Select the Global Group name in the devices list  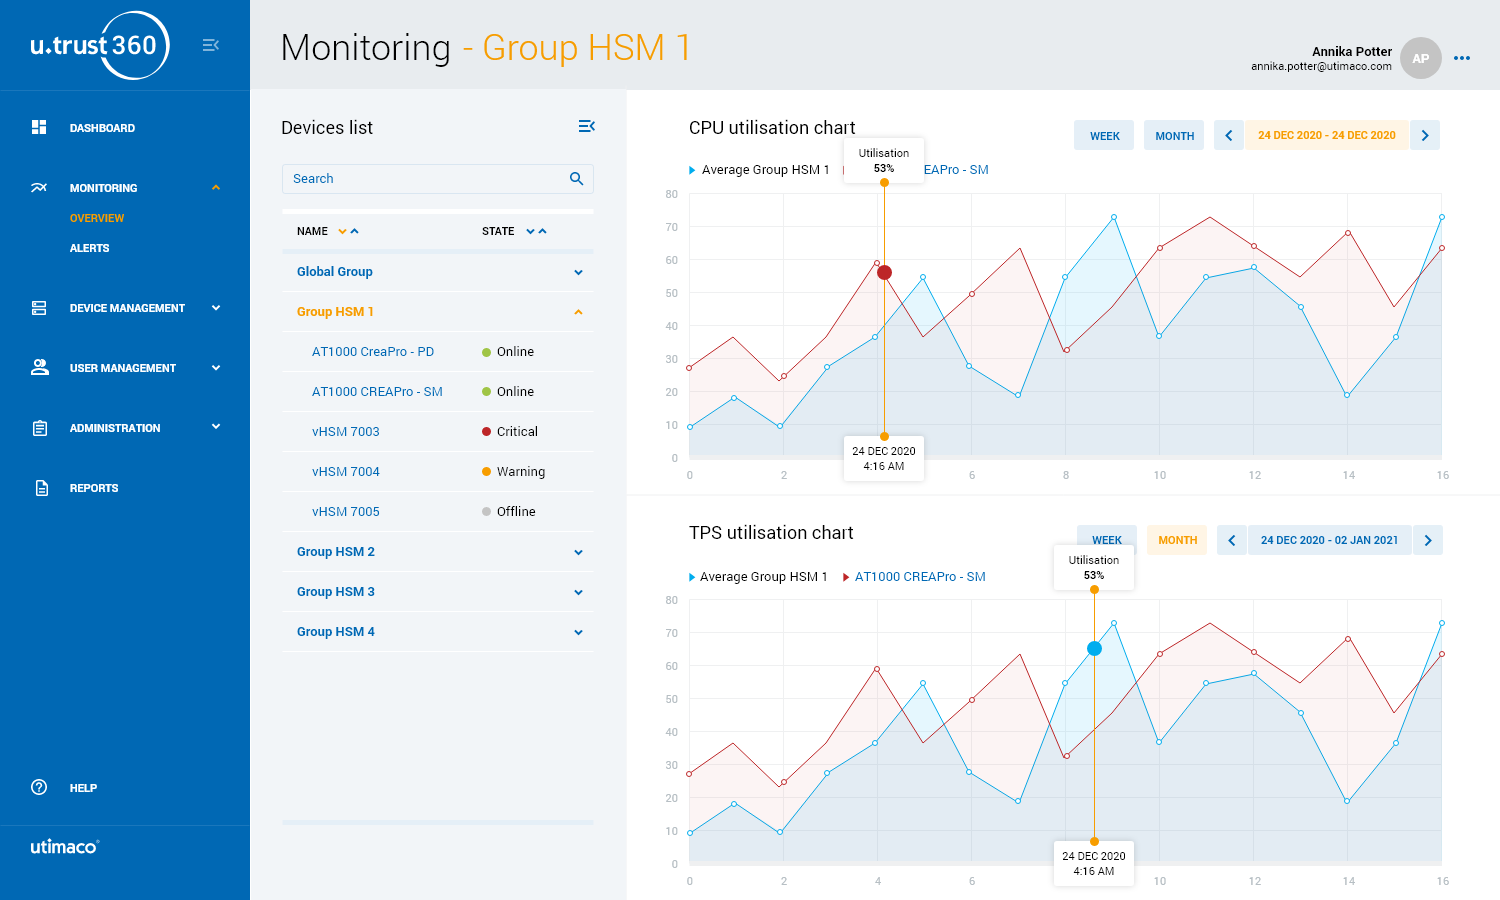[x=335, y=272]
